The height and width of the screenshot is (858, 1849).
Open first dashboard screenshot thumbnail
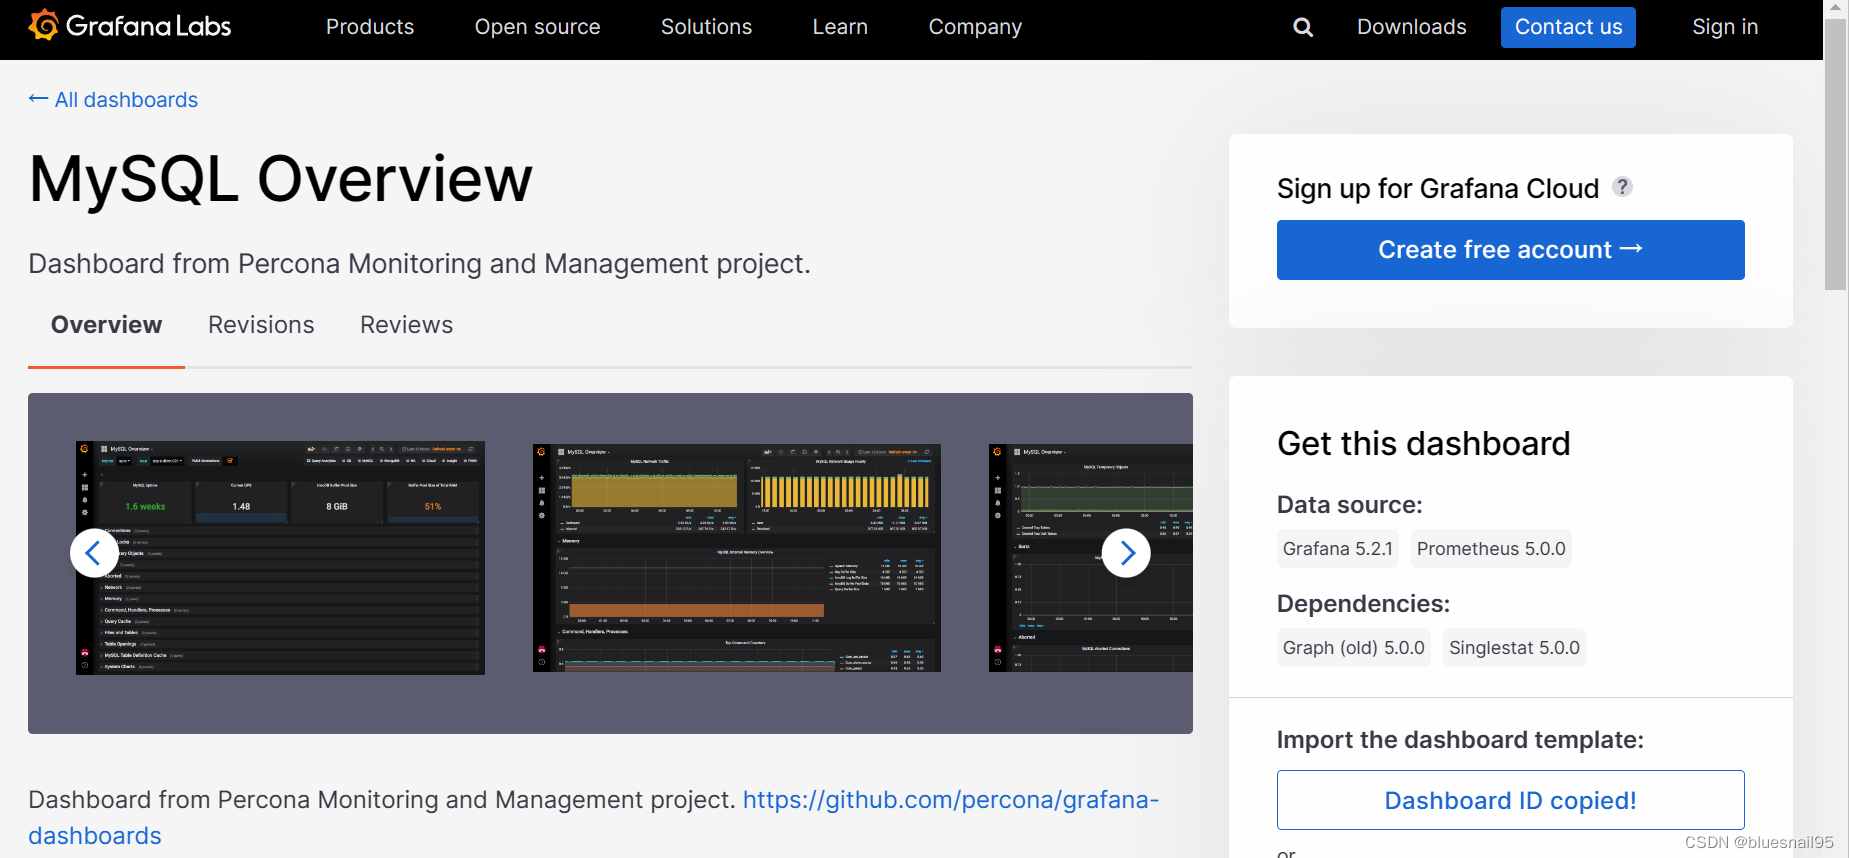pos(280,558)
